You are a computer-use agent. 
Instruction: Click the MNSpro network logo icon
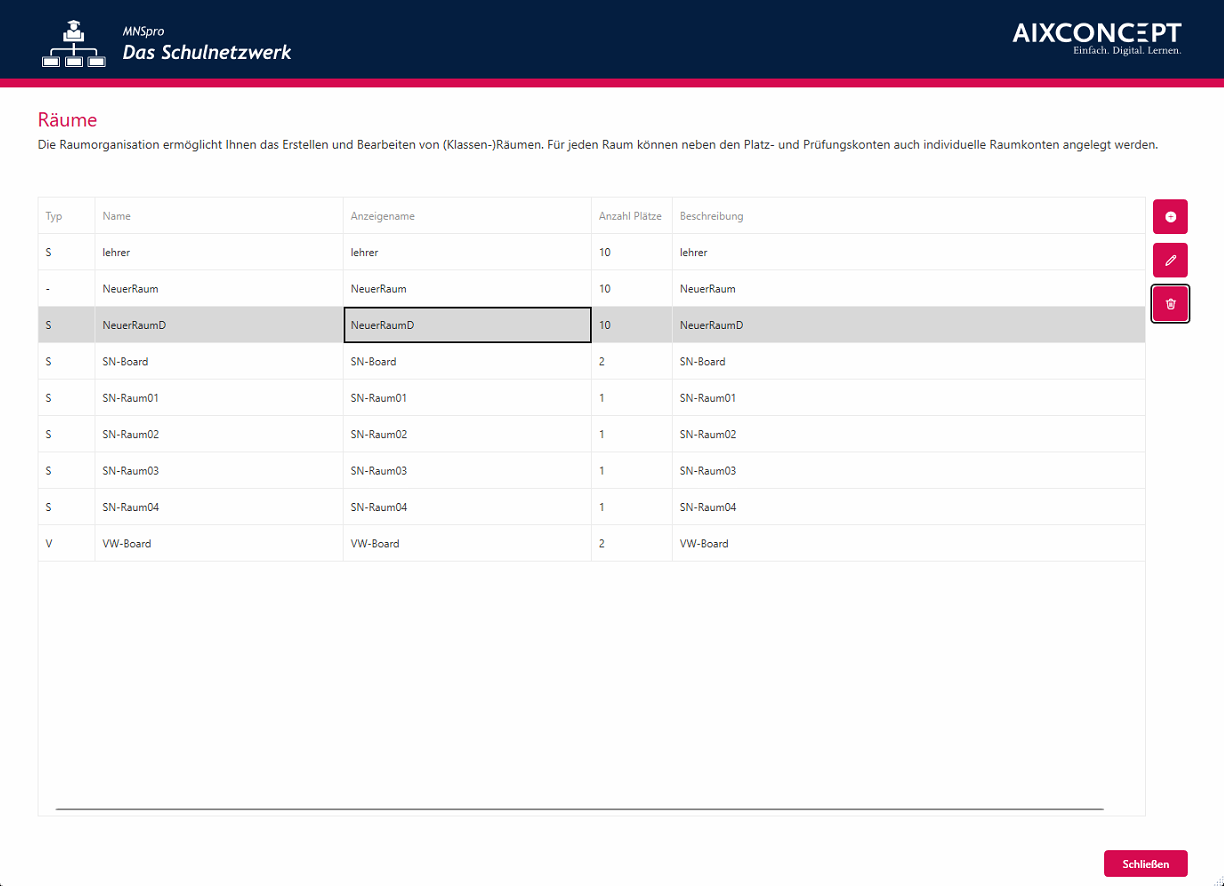tap(74, 46)
